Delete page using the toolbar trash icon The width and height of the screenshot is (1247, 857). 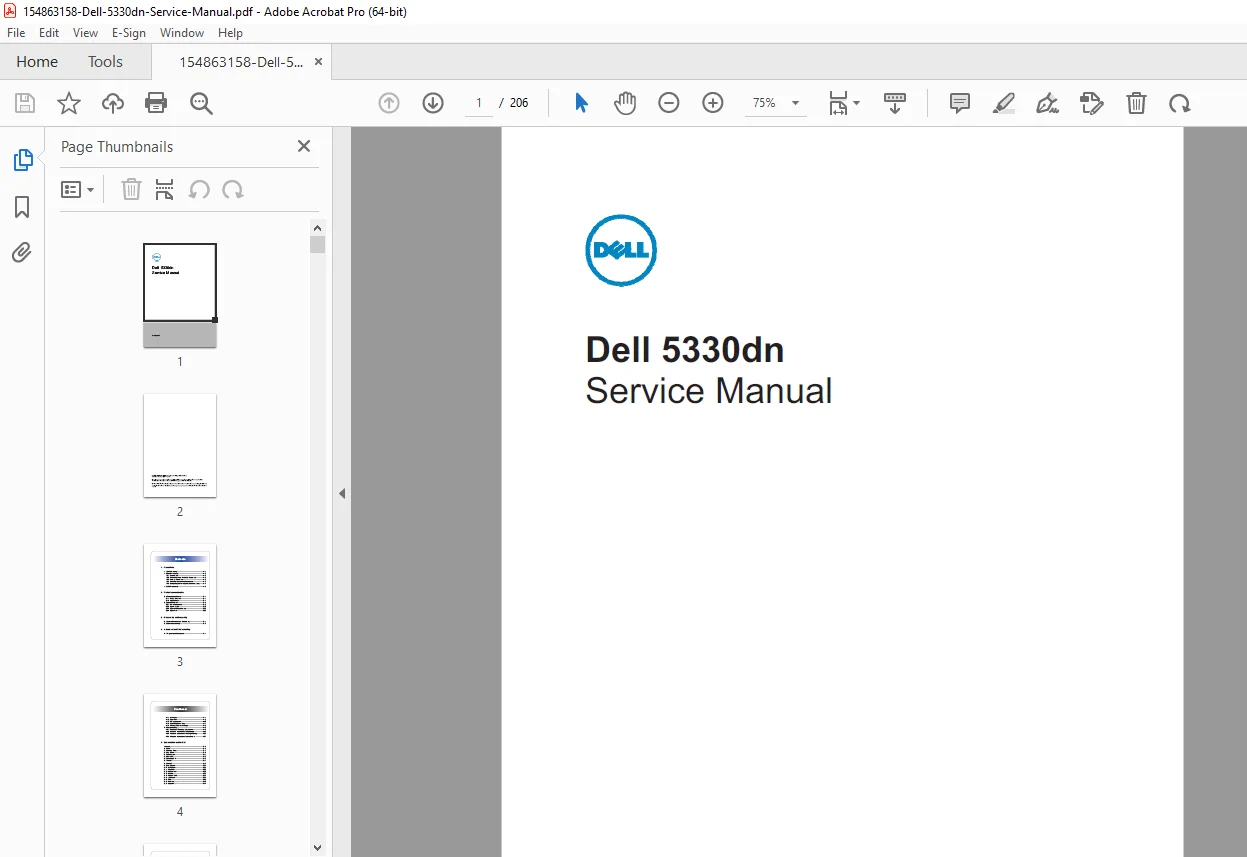click(x=1136, y=103)
